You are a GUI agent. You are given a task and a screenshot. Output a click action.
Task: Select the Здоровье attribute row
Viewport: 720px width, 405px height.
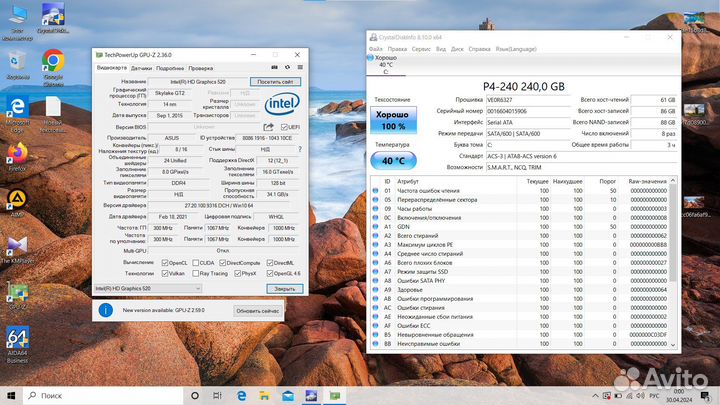click(x=520, y=290)
